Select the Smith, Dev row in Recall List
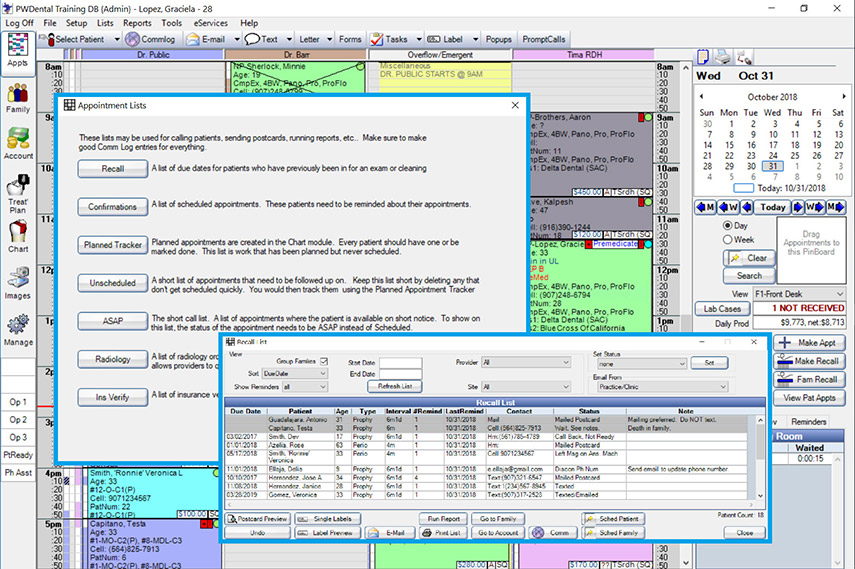 (486, 437)
